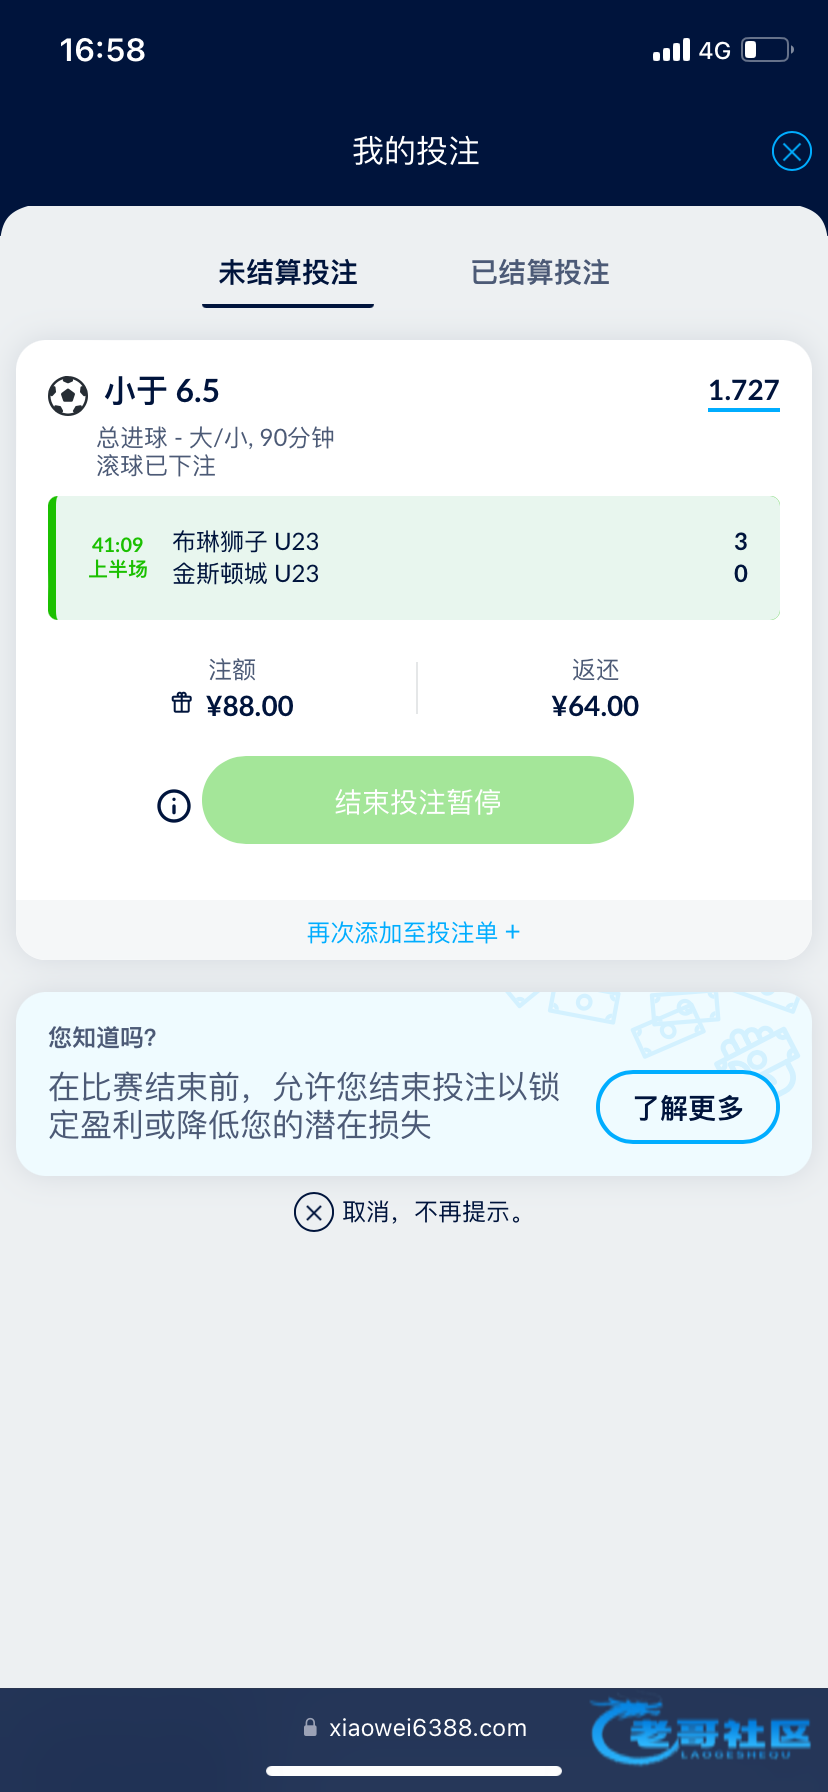
Task: Tap the 小于 6.5 bet title
Action: pyautogui.click(x=162, y=391)
